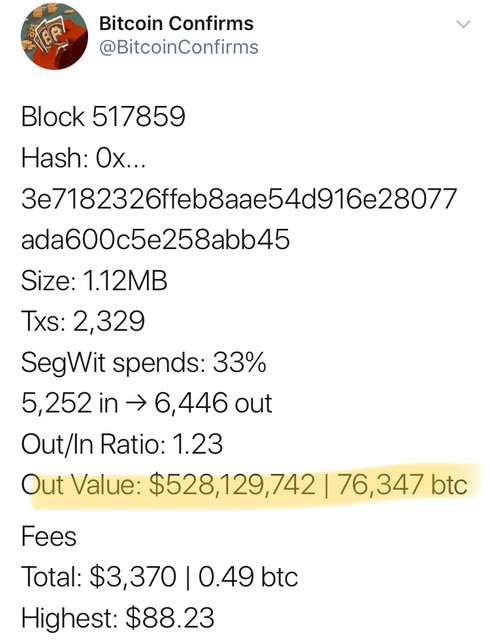Expand the tweet options chevron
490x640 pixels.
pos(463,24)
